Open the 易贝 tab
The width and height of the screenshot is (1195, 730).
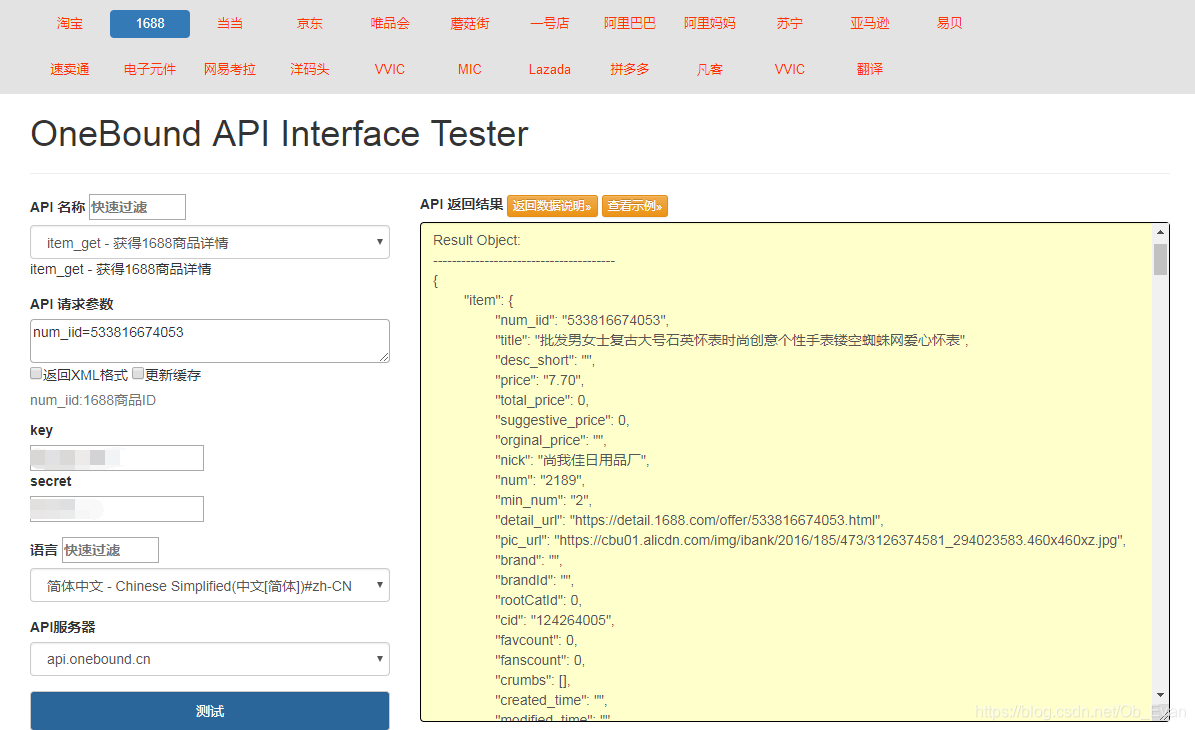[x=950, y=24]
